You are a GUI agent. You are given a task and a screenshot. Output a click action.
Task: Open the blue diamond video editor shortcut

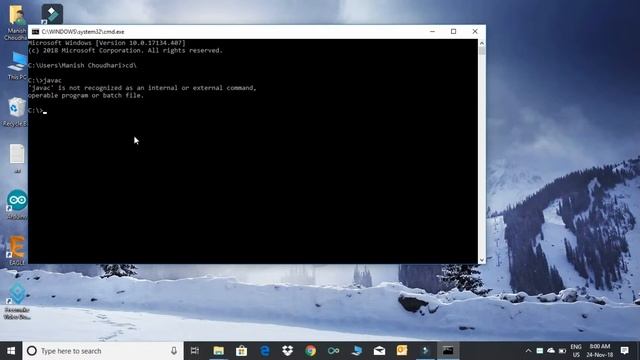(x=17, y=301)
